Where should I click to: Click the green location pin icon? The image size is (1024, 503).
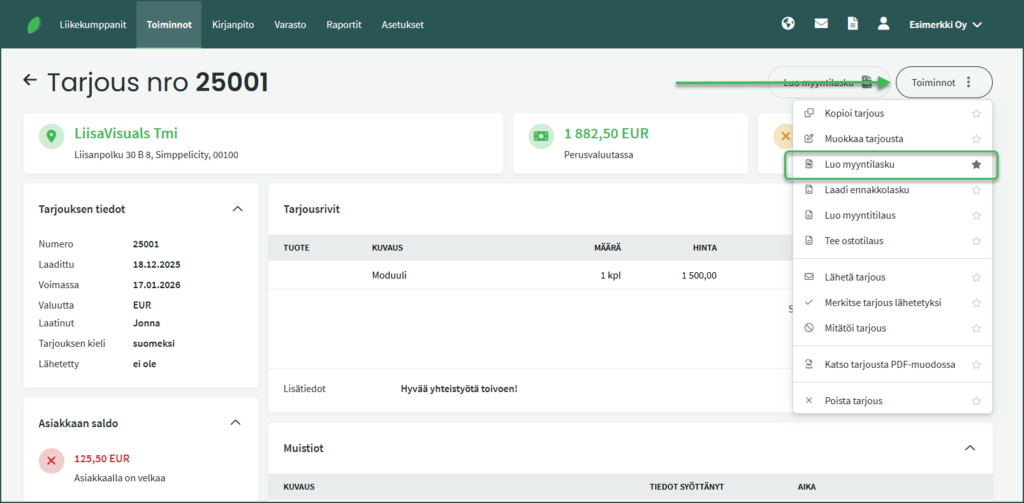[52, 136]
